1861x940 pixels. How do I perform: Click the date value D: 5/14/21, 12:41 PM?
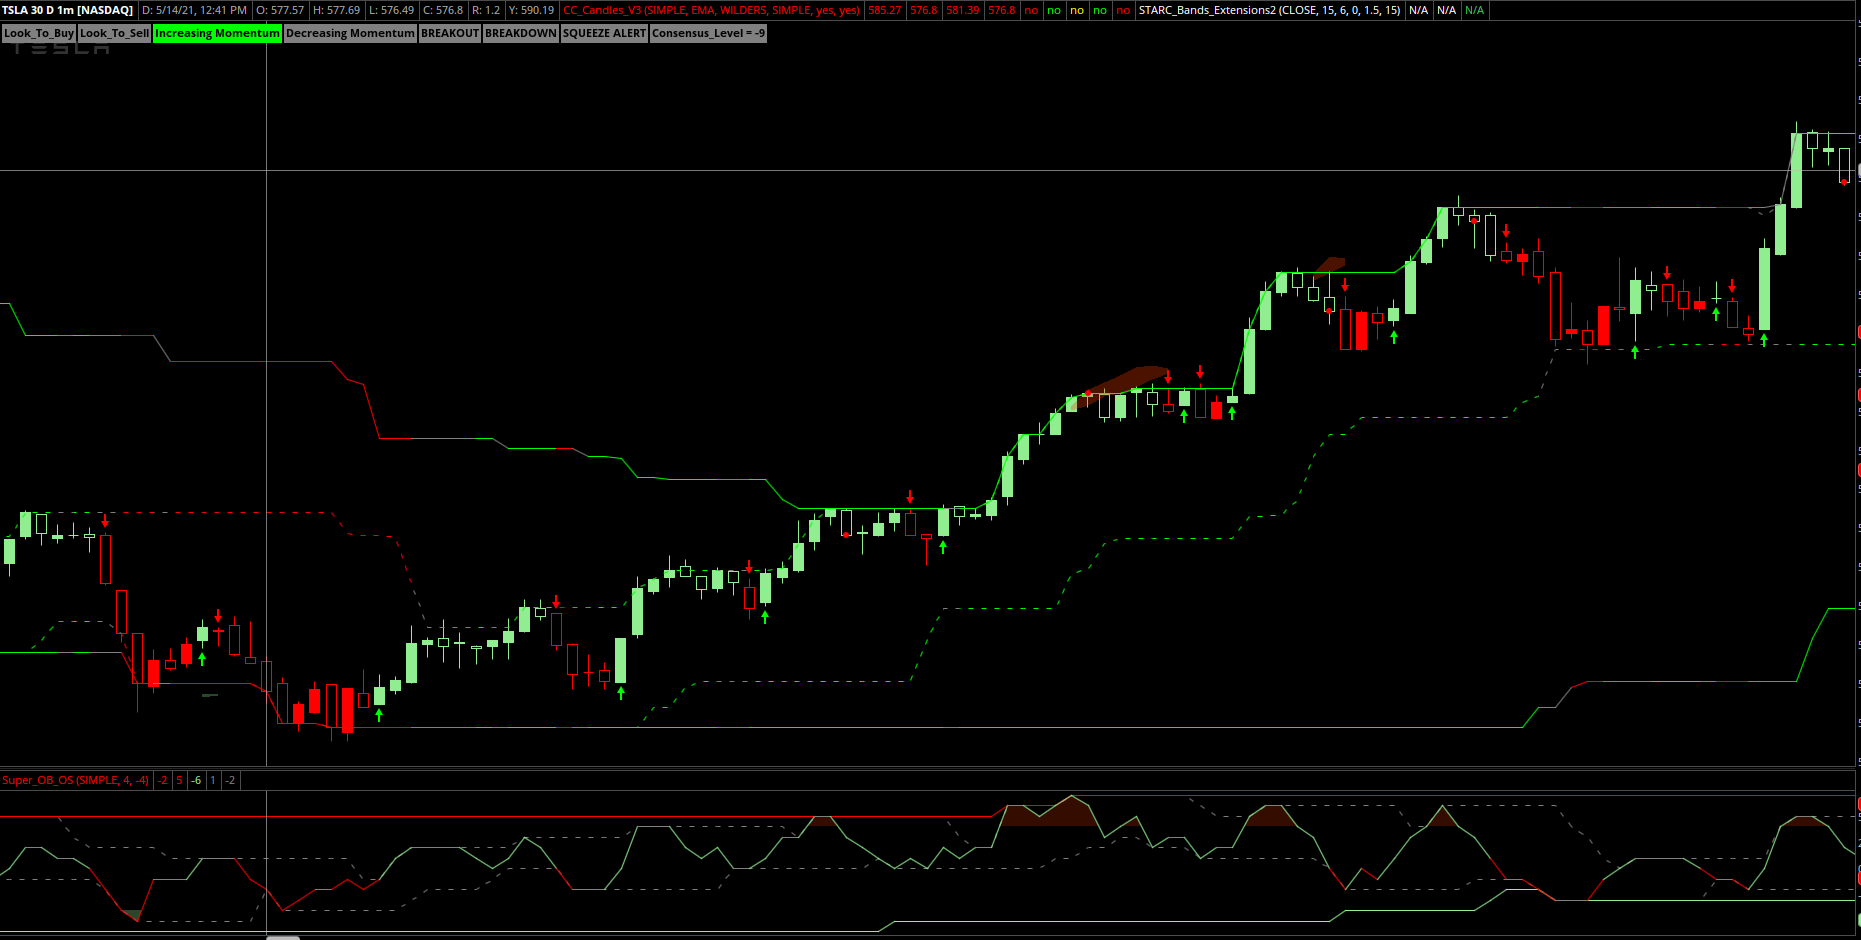194,10
